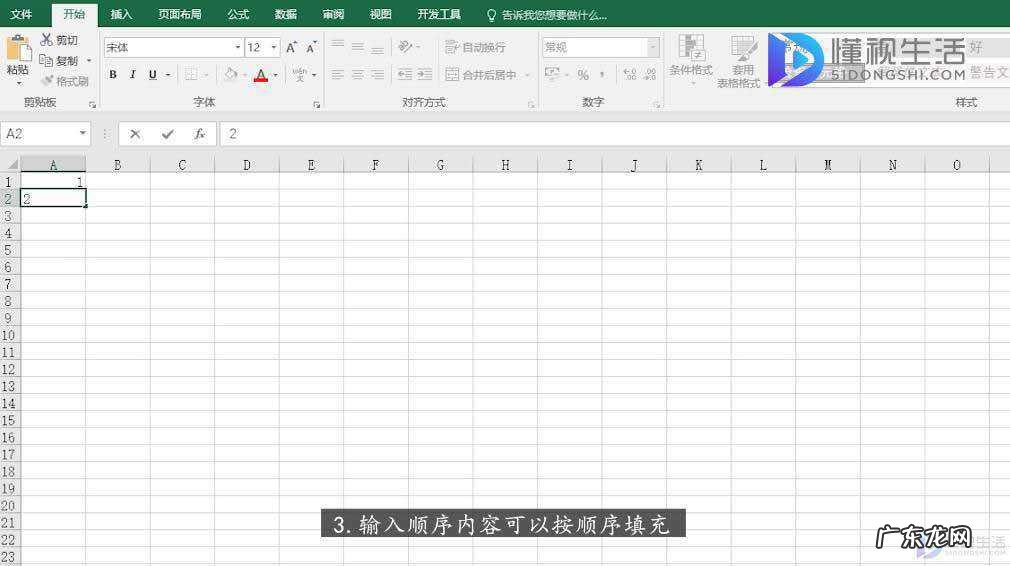Screen dimensions: 1010x566
Task: Toggle italic formatting
Action: point(133,75)
